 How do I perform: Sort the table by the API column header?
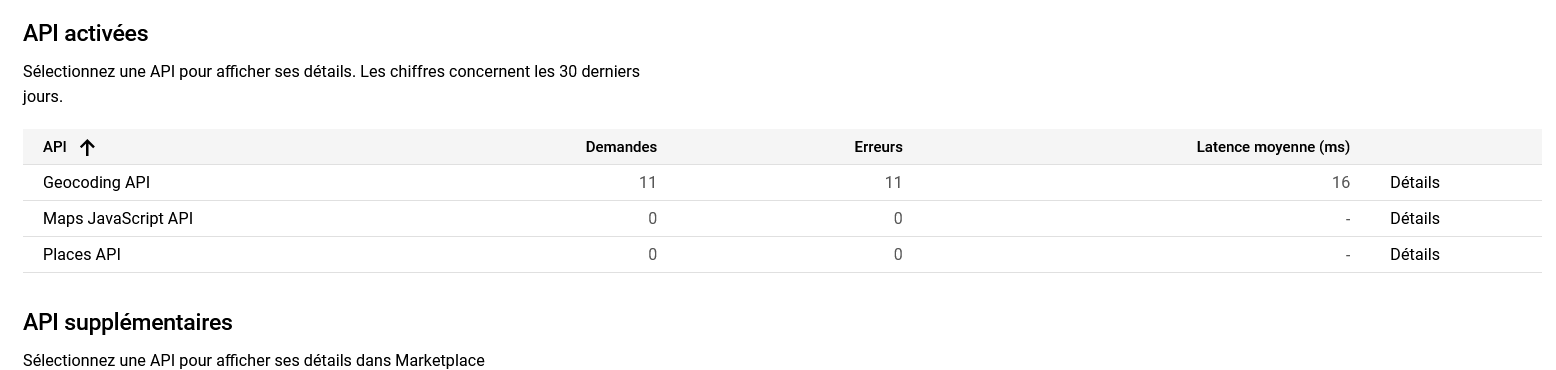[55, 147]
